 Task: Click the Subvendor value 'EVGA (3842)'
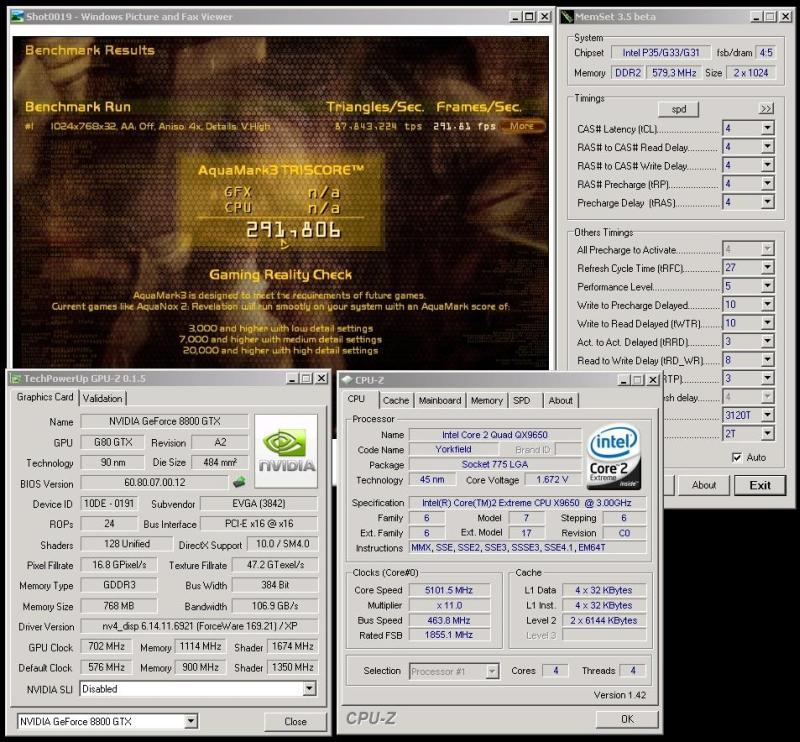[x=259, y=504]
